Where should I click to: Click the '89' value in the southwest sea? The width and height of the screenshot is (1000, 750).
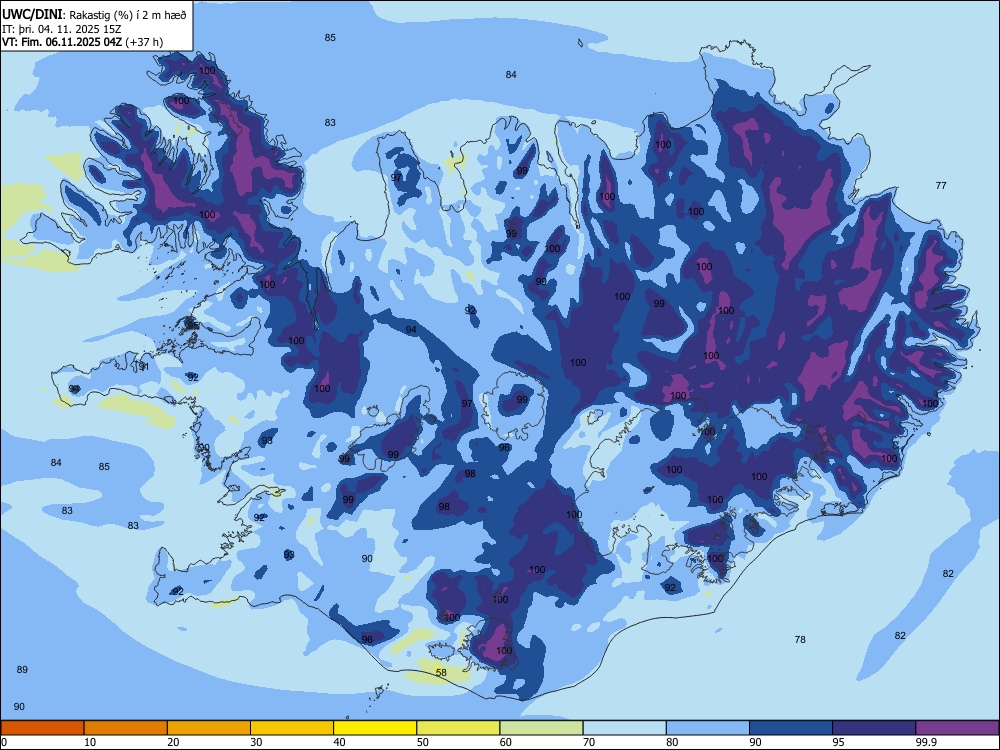coord(22,670)
